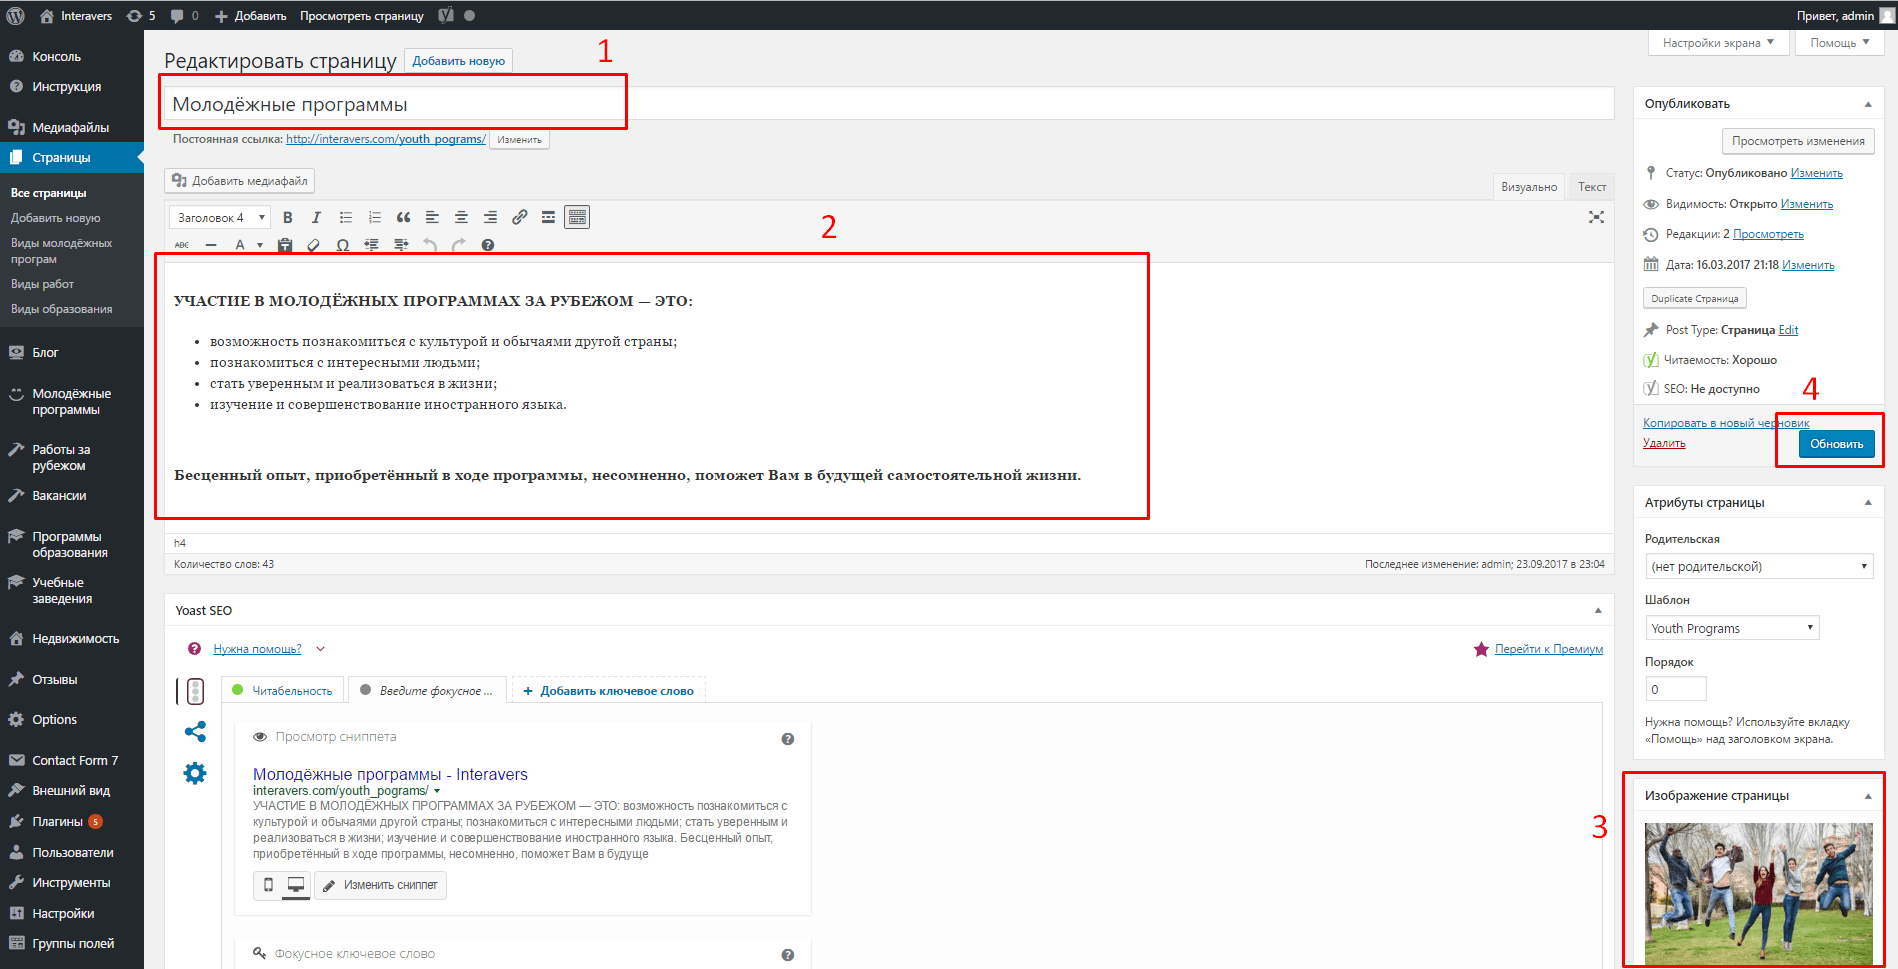
Task: Open the Заголовок 4 format dropdown
Action: coord(221,217)
